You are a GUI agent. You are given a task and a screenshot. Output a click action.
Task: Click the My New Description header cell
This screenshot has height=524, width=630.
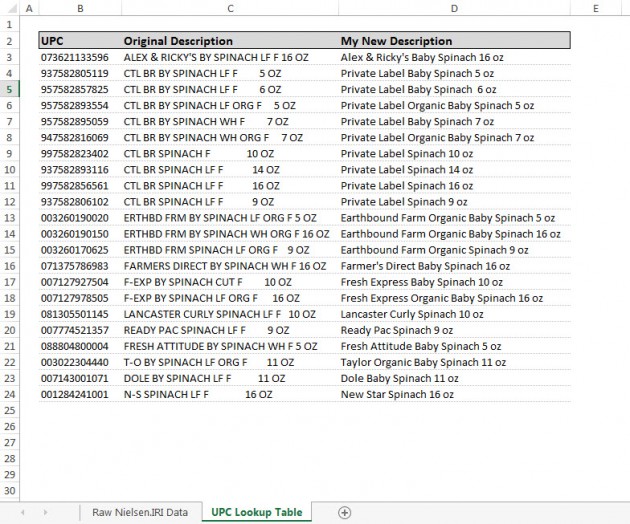coord(454,41)
